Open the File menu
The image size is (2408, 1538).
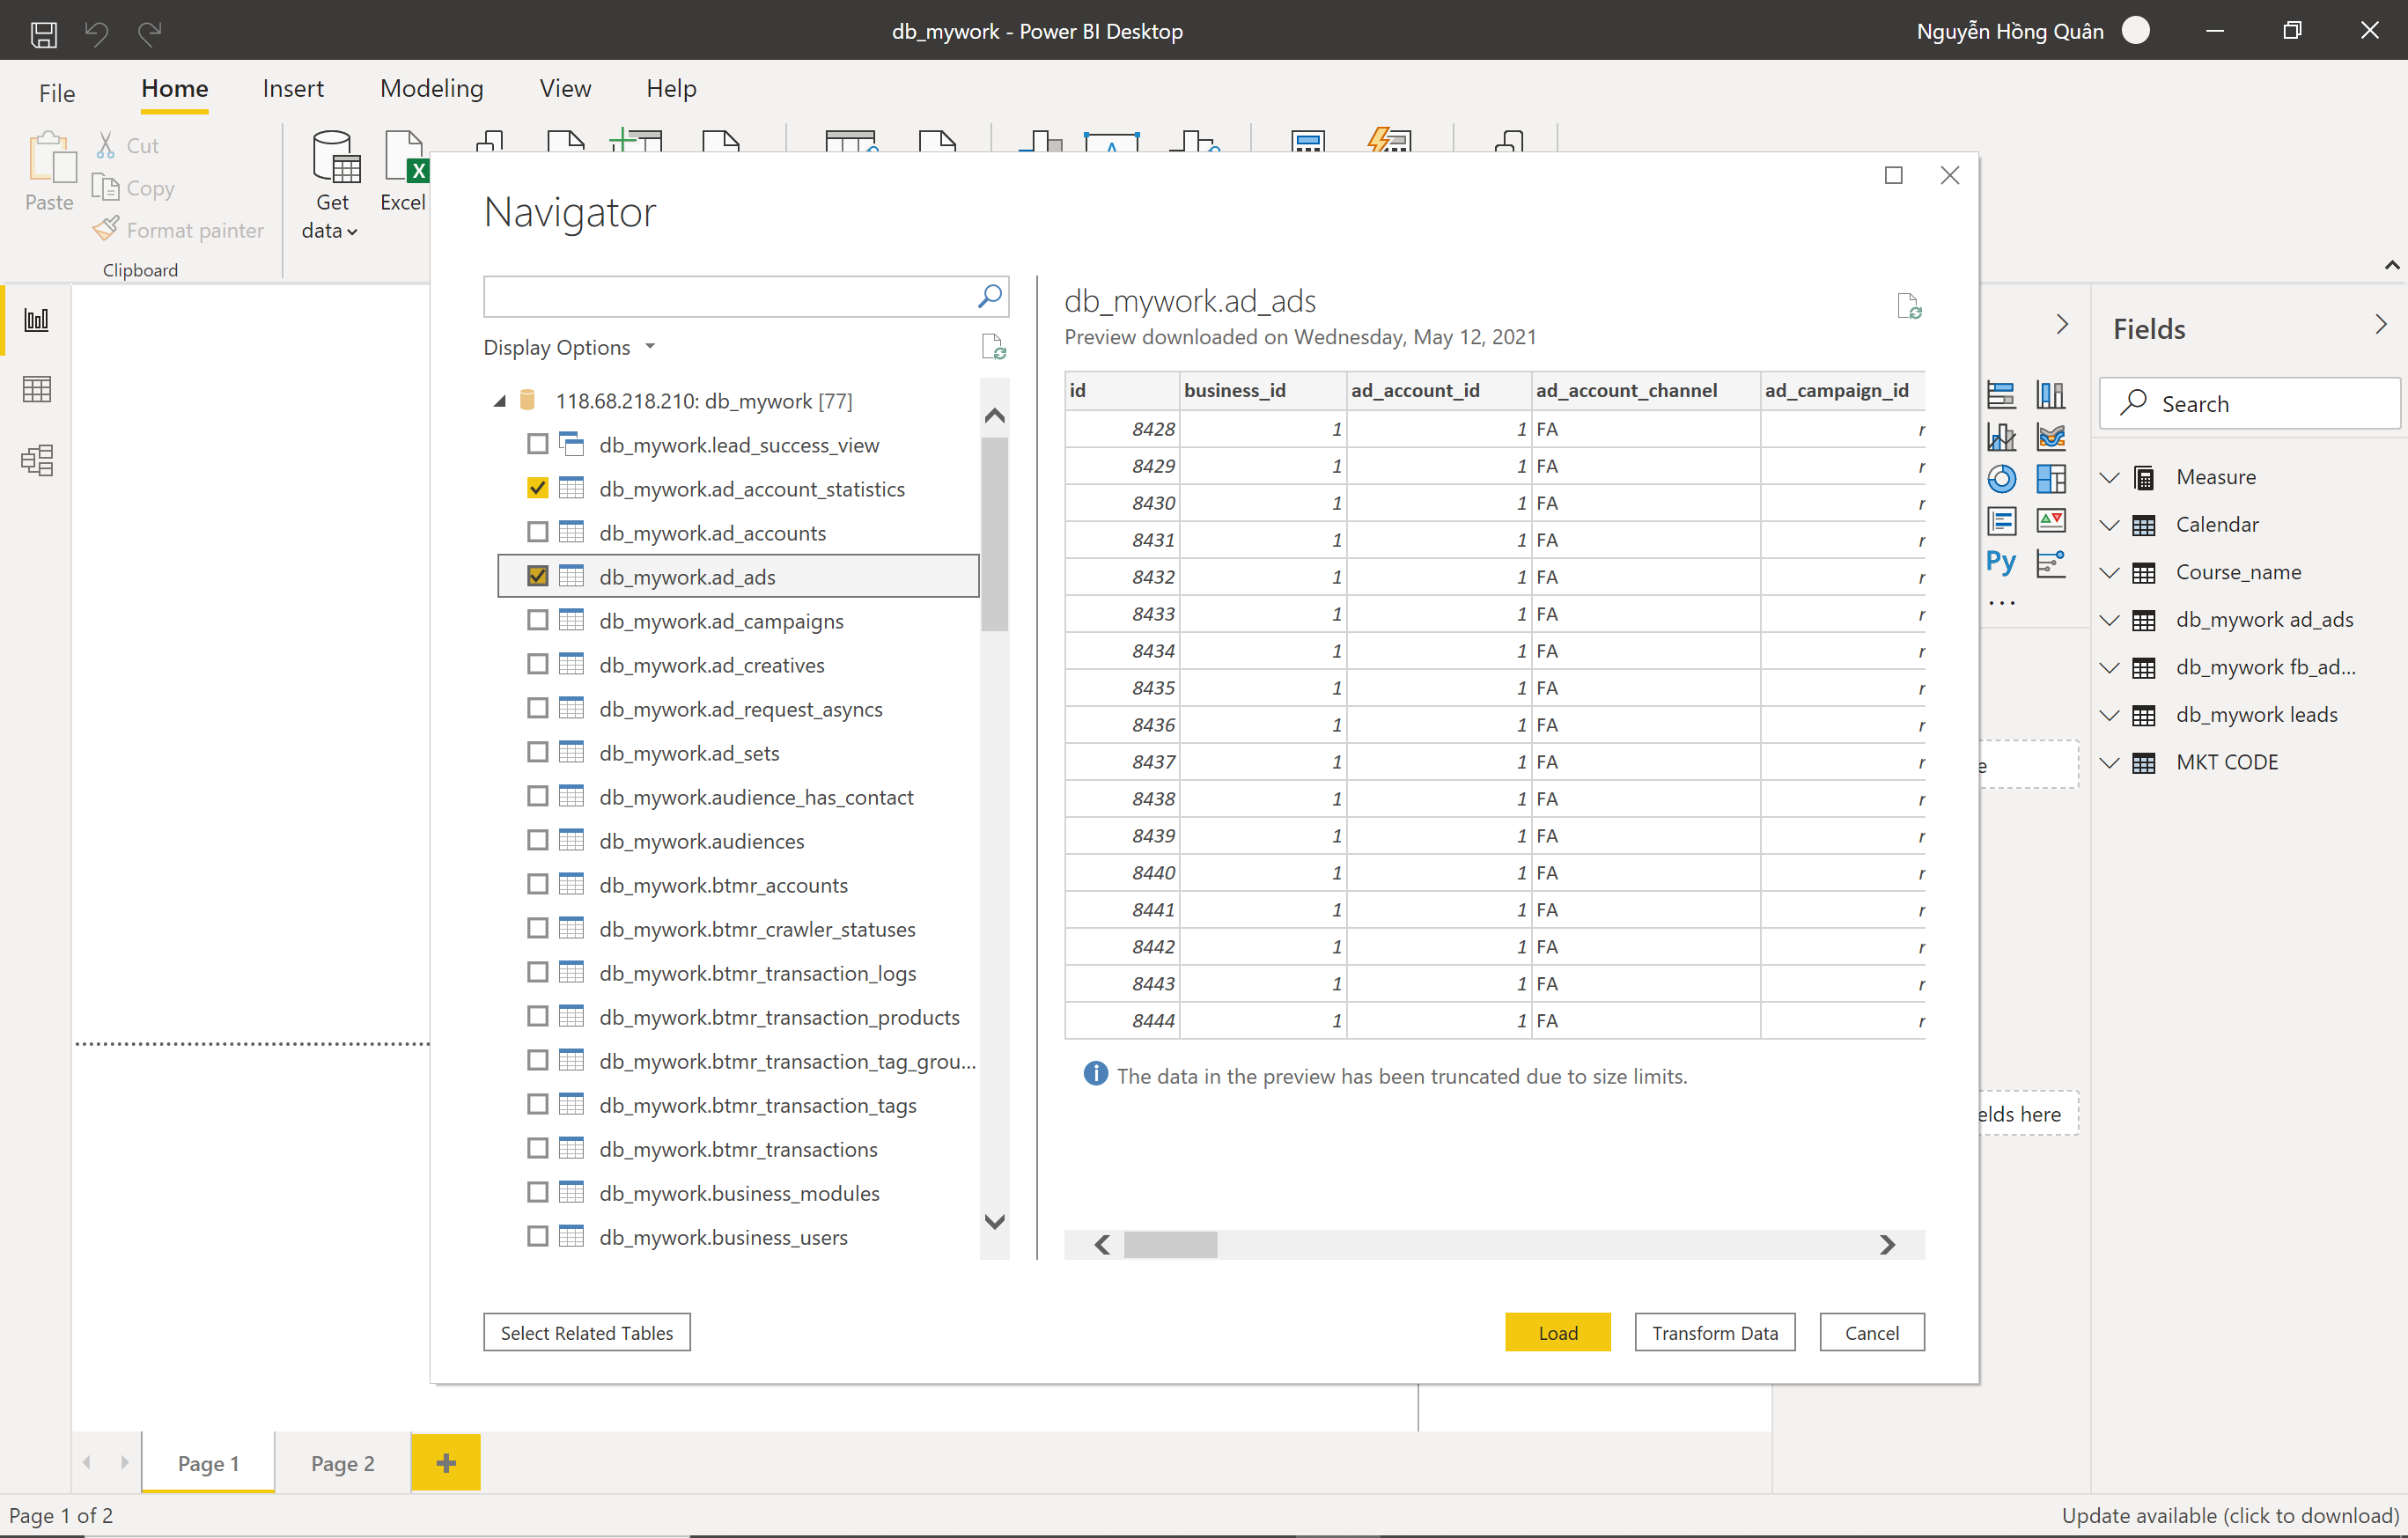57,93
